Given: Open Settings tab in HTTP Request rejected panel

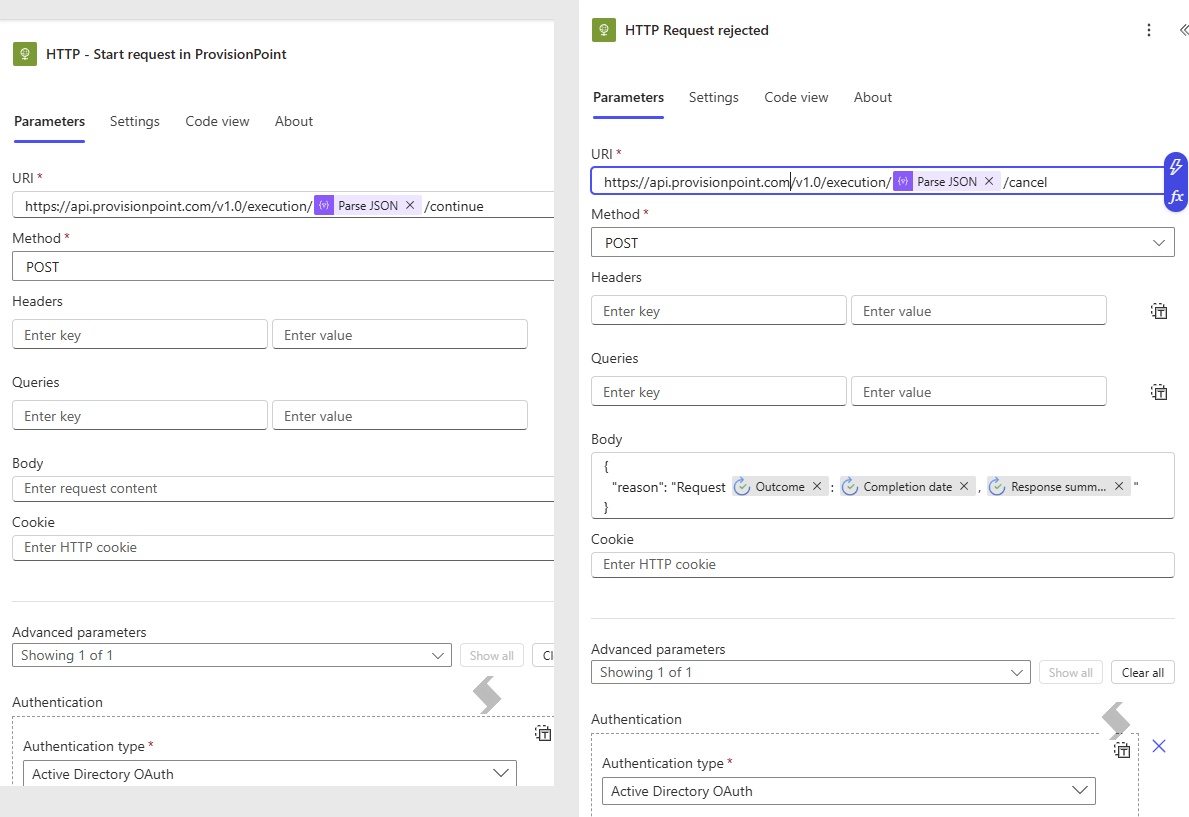Looking at the screenshot, I should pos(714,97).
